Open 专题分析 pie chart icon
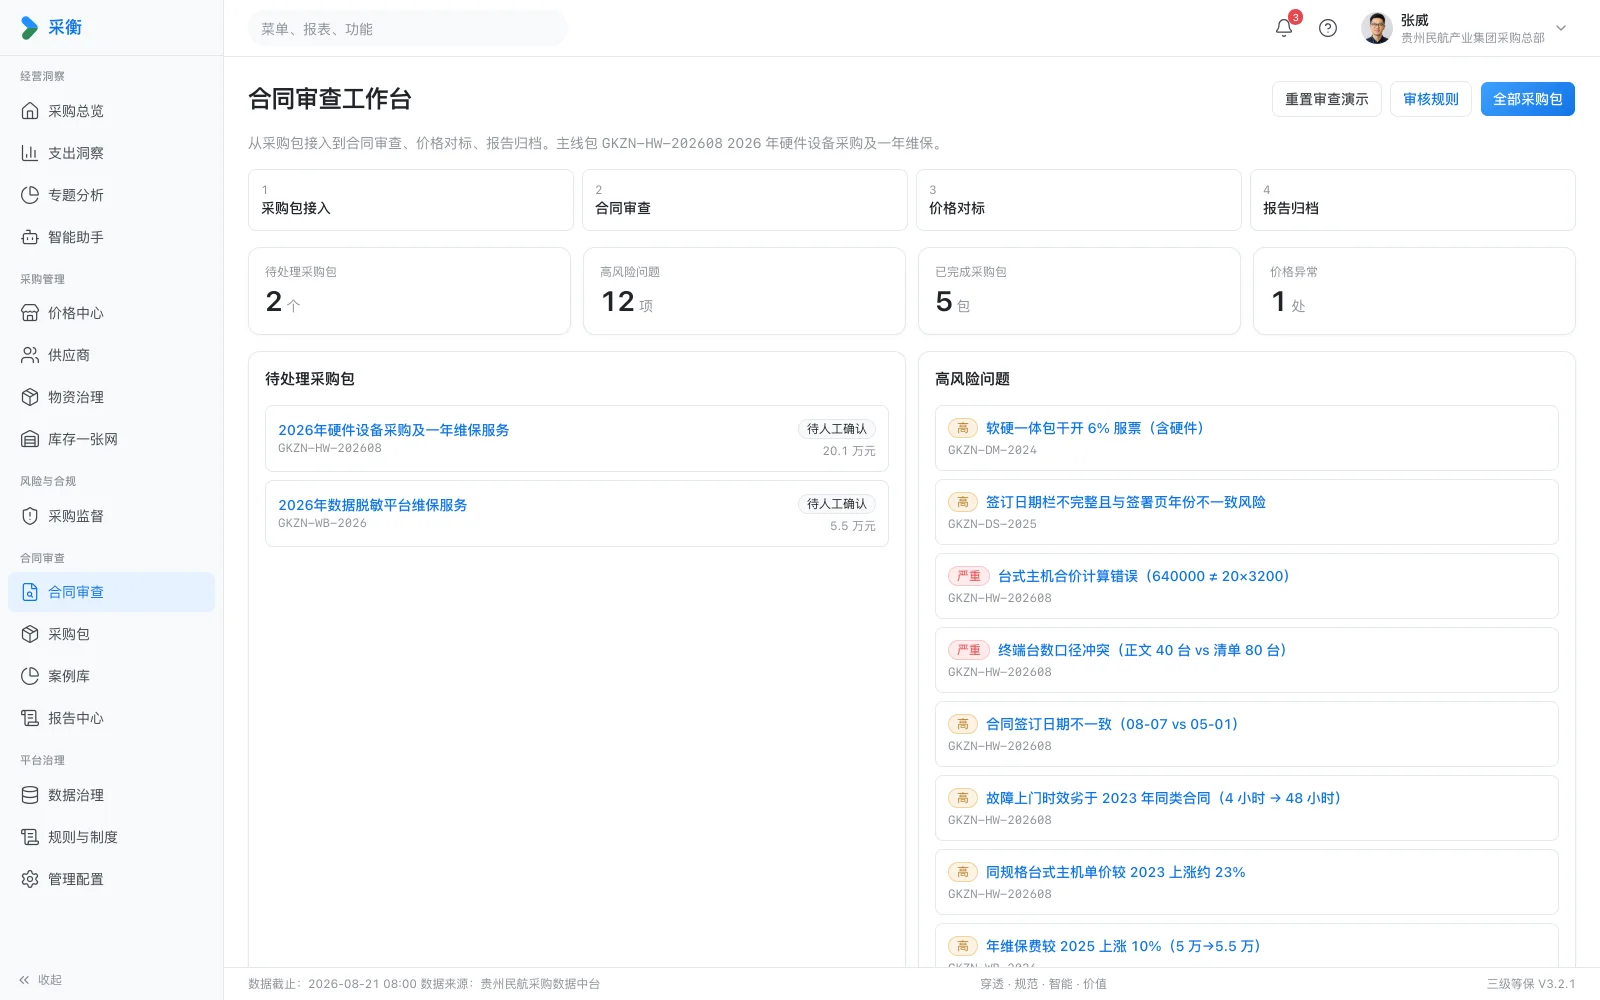The height and width of the screenshot is (1000, 1600). 30,195
